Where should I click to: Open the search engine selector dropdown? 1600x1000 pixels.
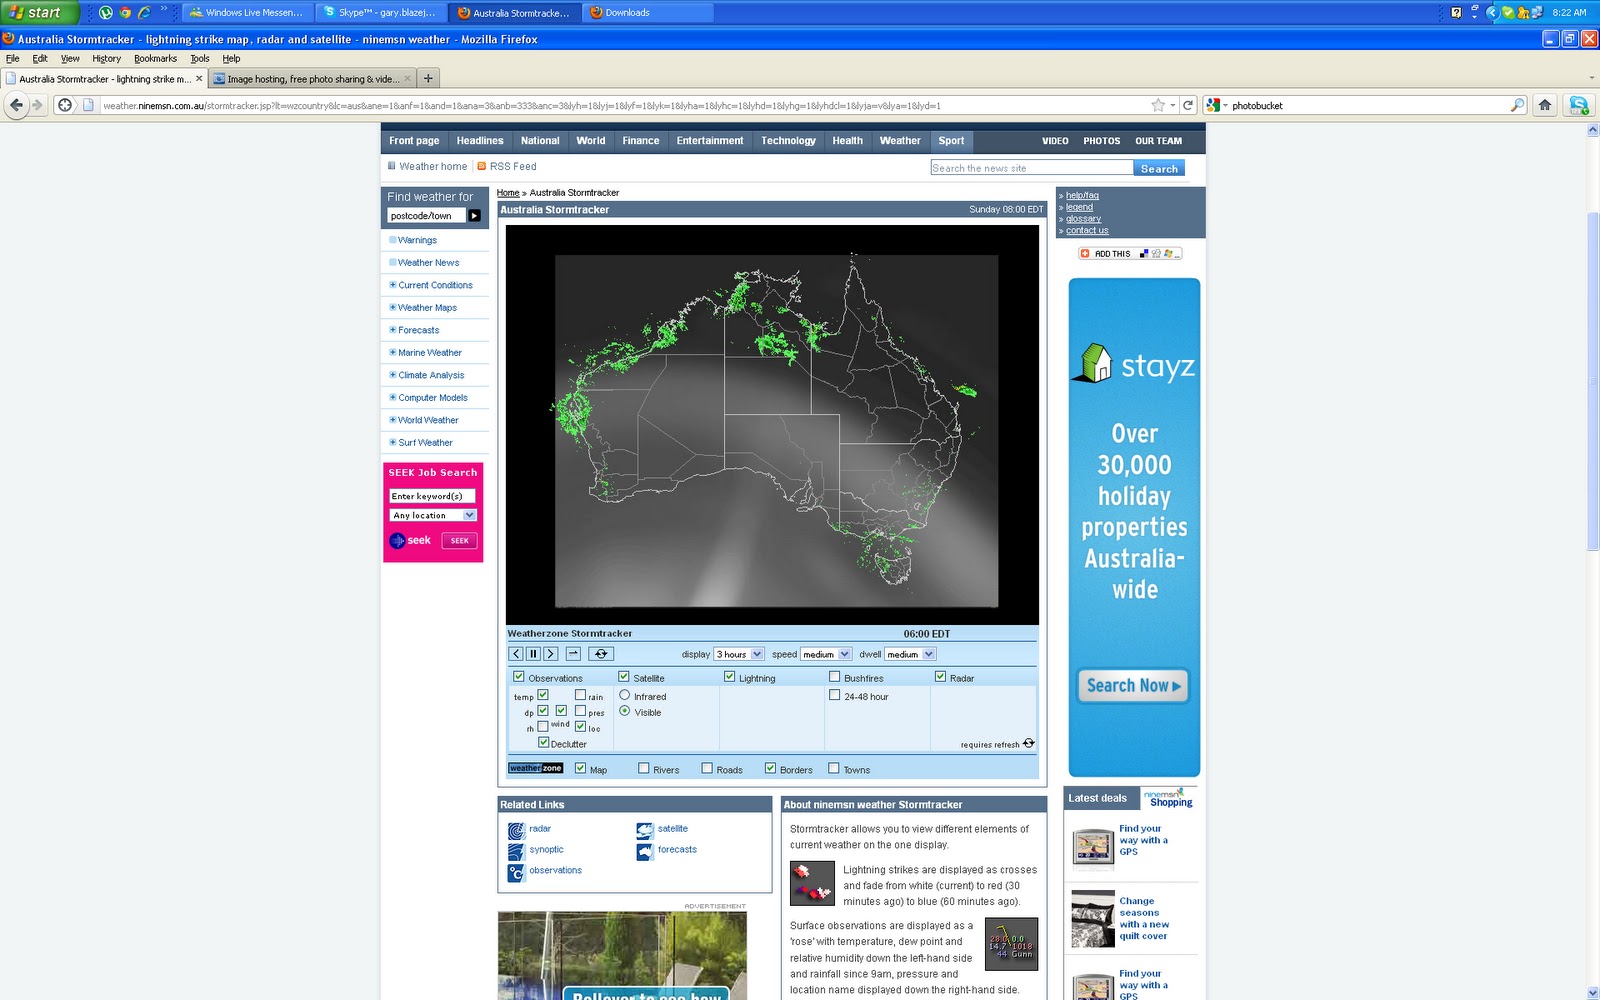tap(1216, 105)
